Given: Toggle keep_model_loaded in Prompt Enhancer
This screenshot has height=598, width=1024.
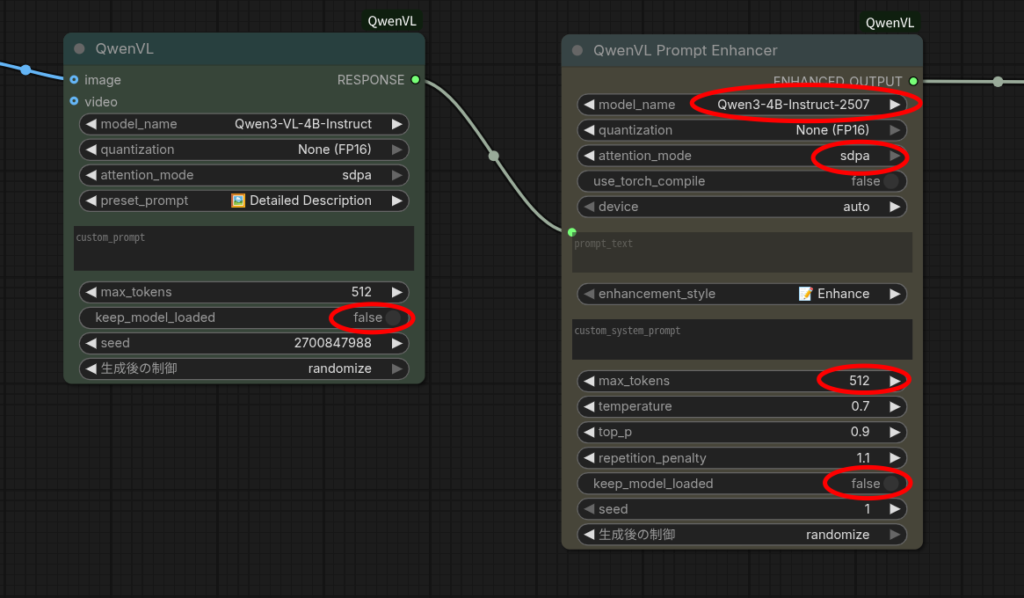Looking at the screenshot, I should pos(889,484).
